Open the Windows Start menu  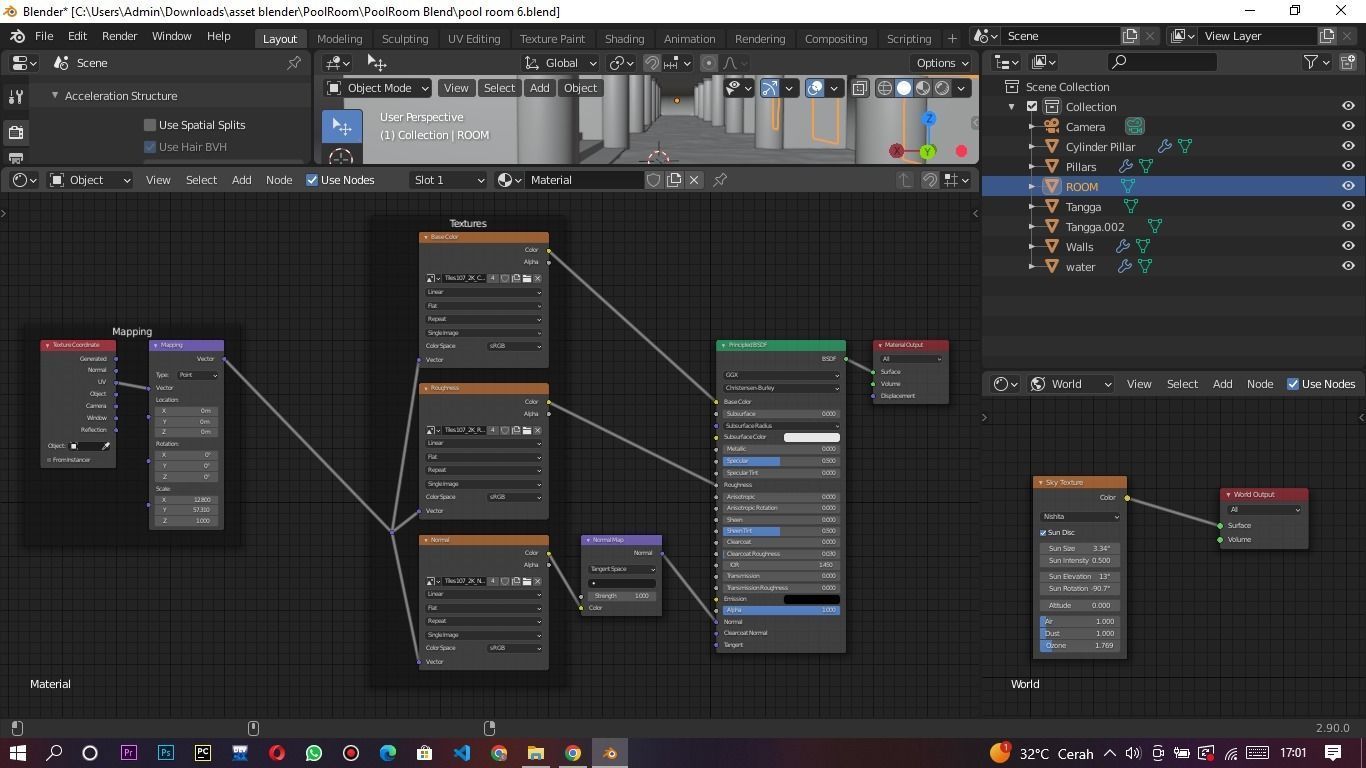coord(18,753)
